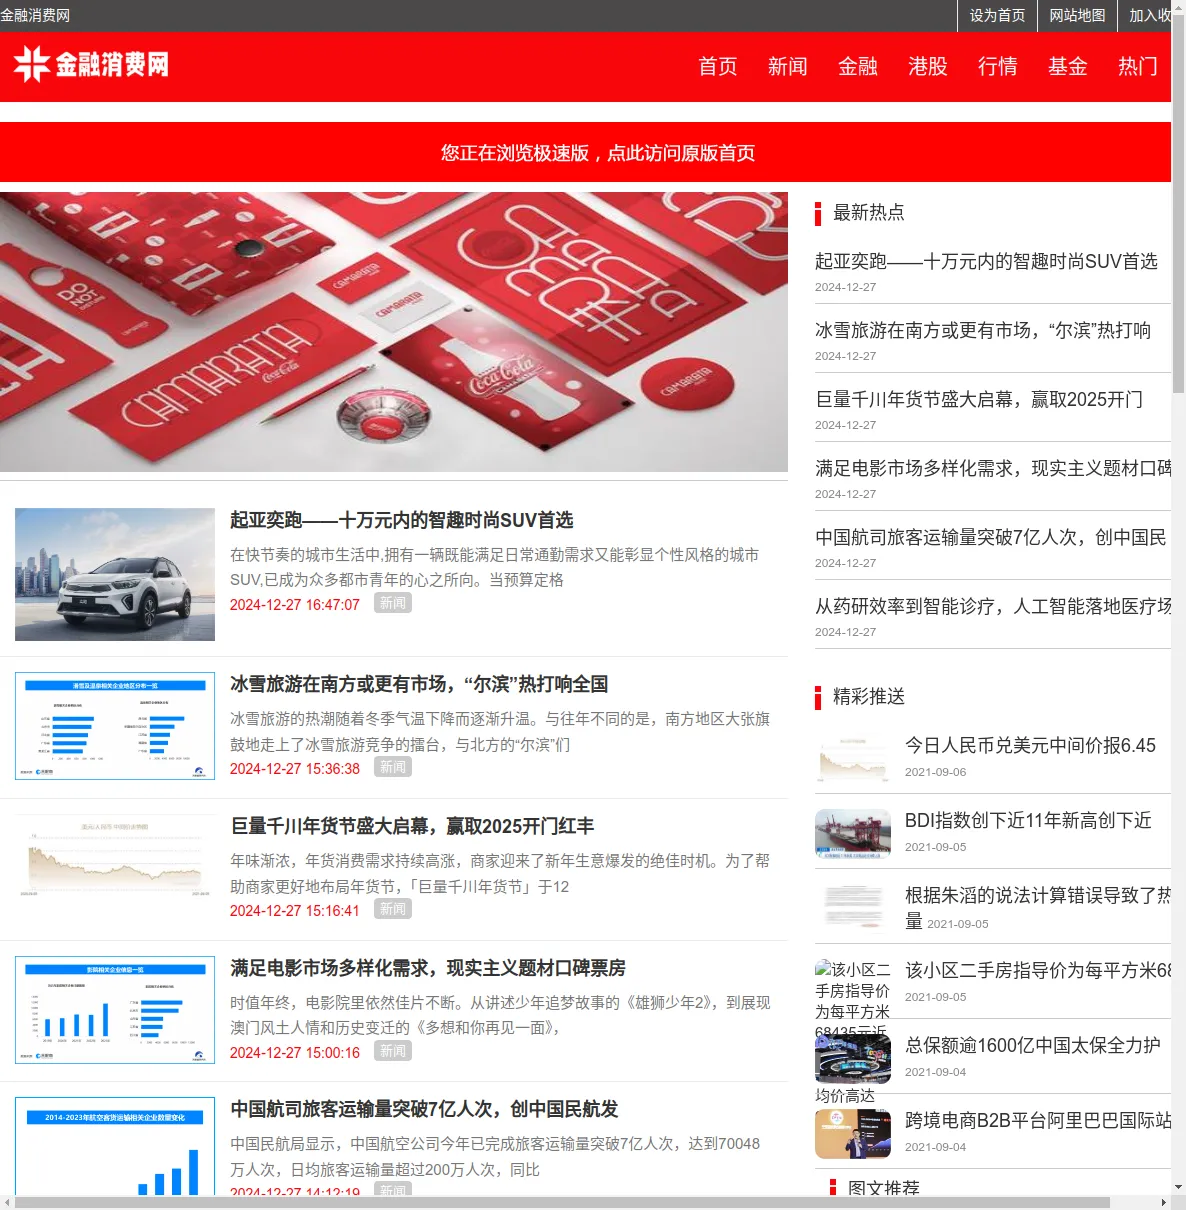Open headline 巨量千川年货节盛大启幕 in main list

click(412, 826)
